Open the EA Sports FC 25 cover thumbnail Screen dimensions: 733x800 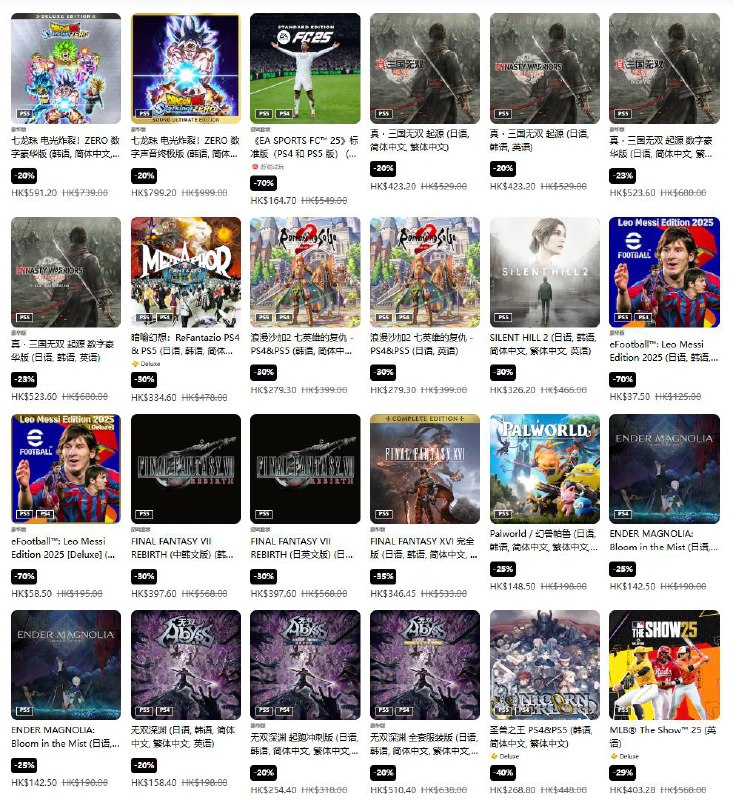pos(305,68)
